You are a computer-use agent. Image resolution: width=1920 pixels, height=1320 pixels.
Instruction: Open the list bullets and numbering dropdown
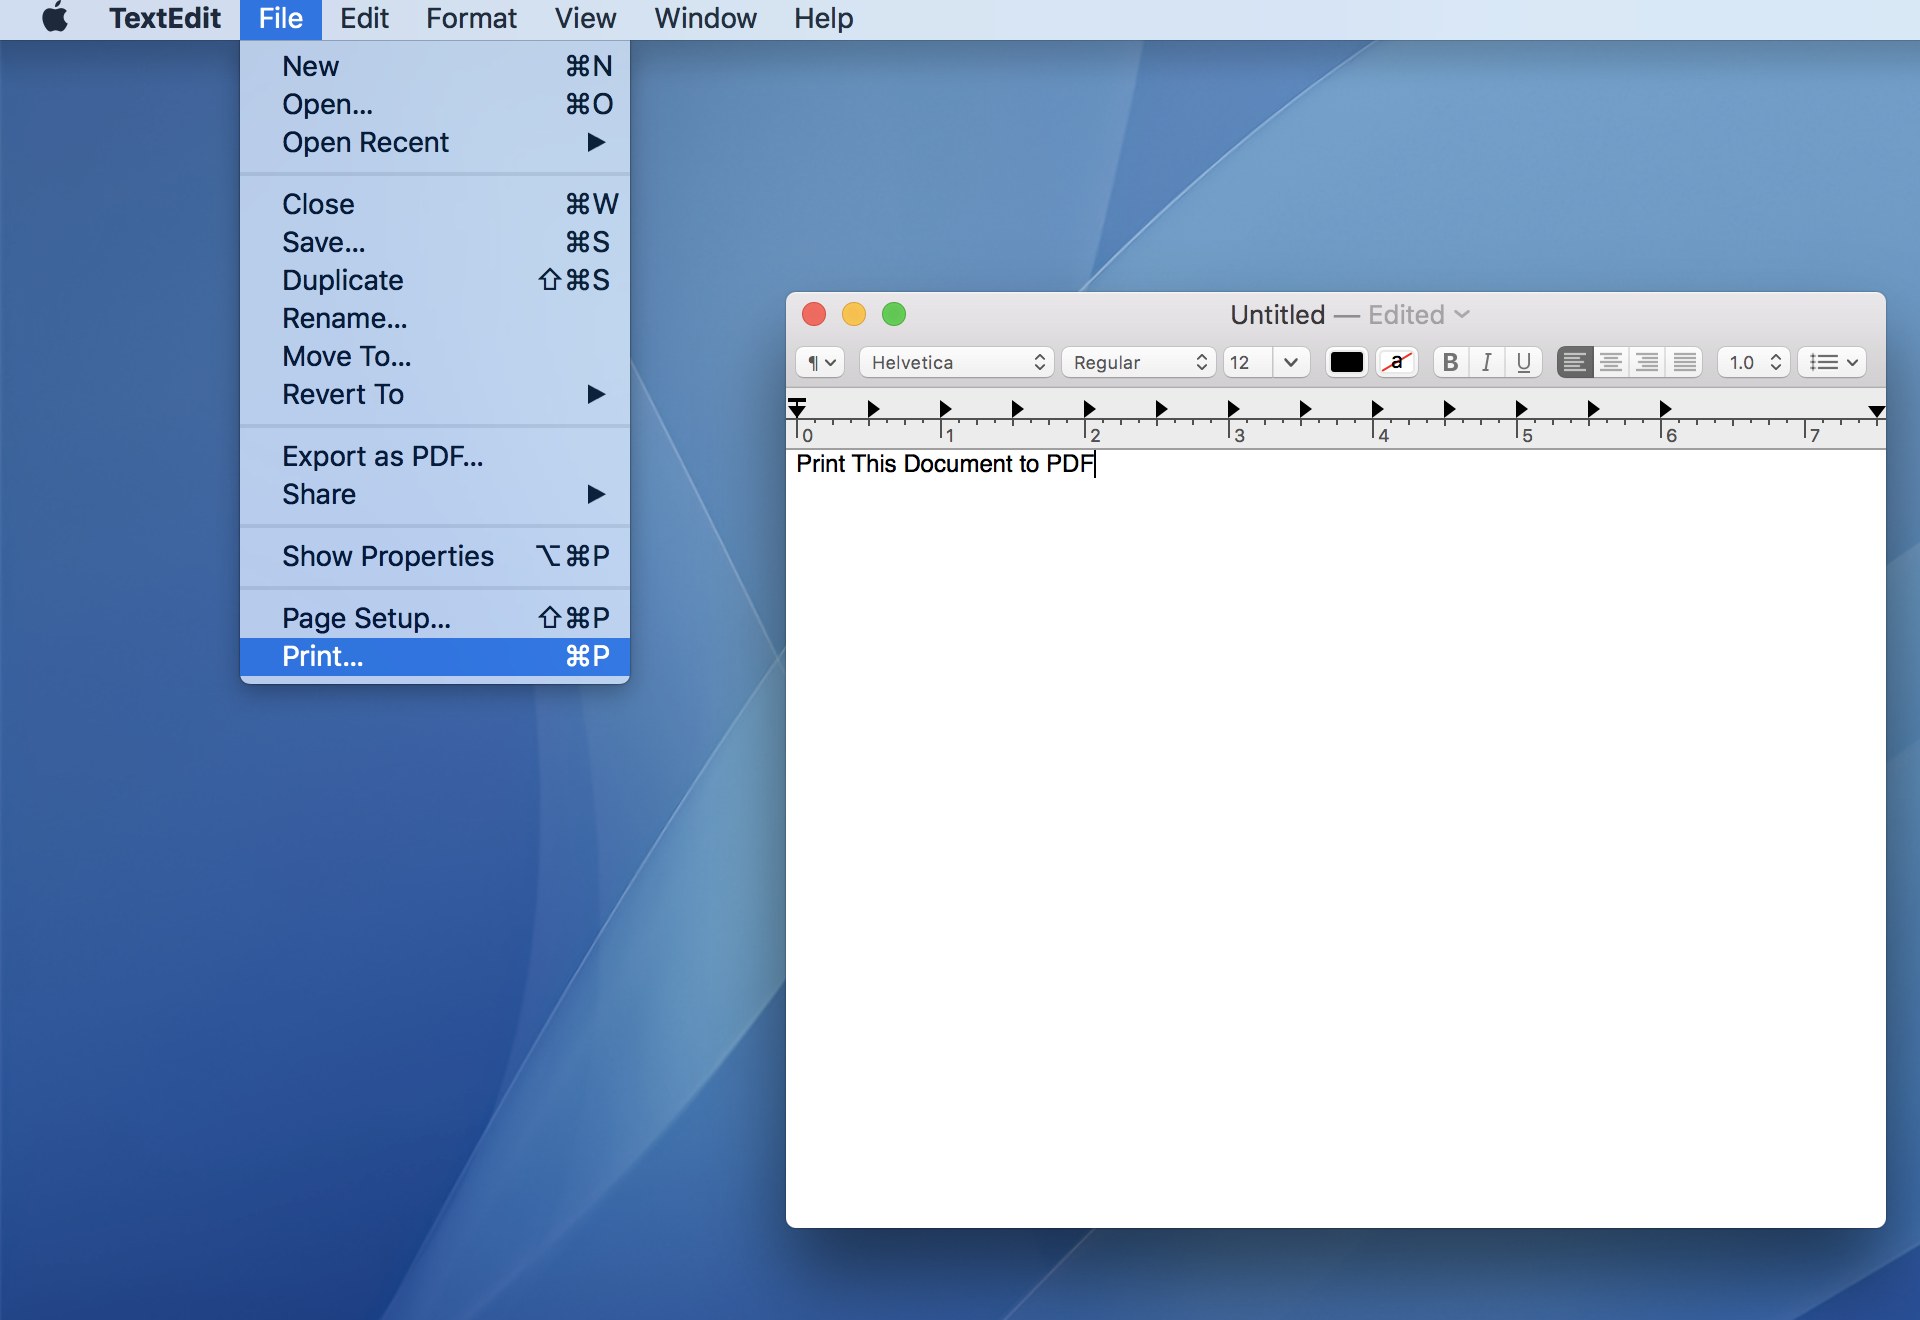tap(1832, 362)
